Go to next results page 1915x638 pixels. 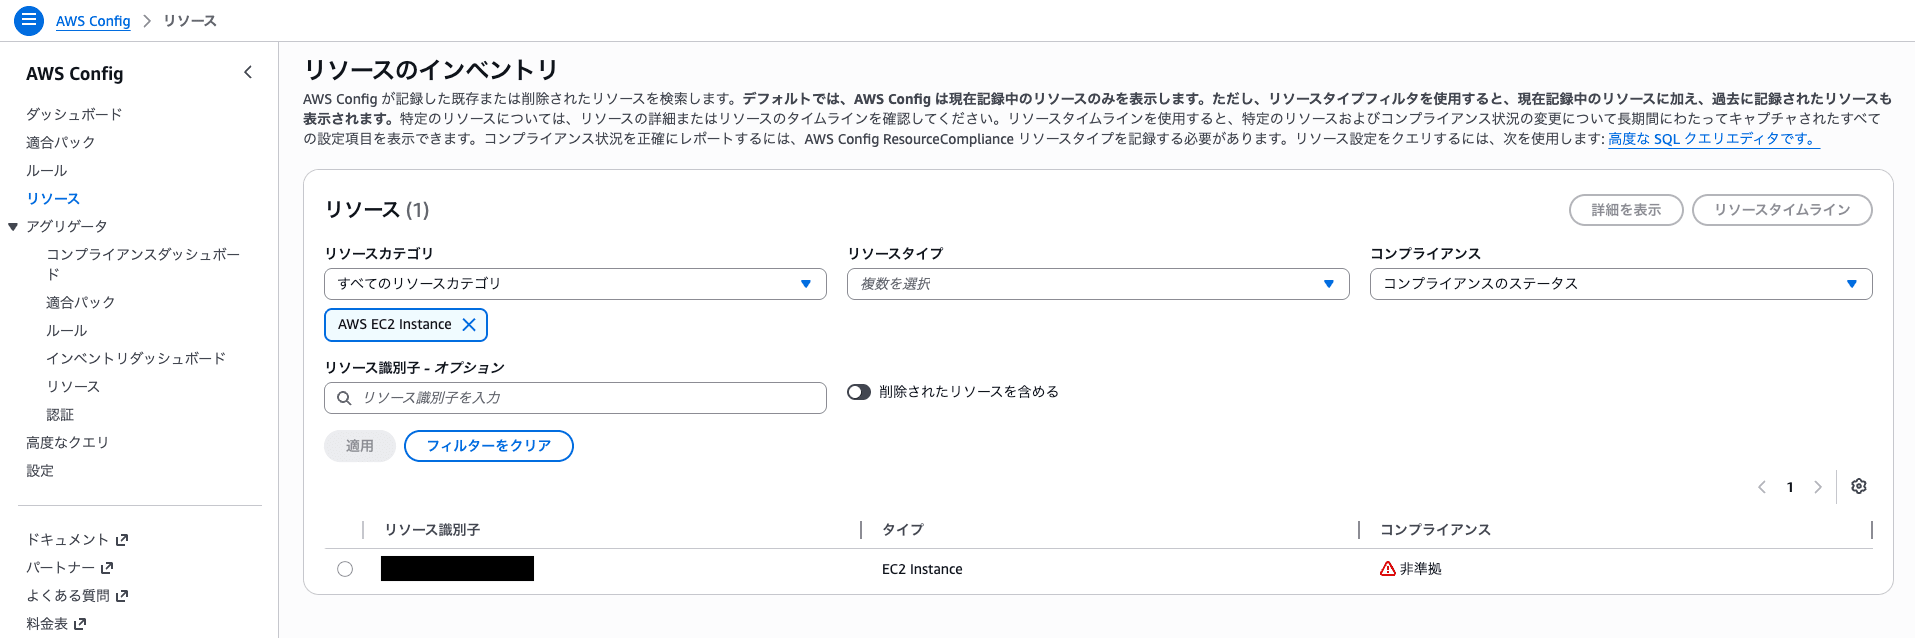[x=1818, y=487]
